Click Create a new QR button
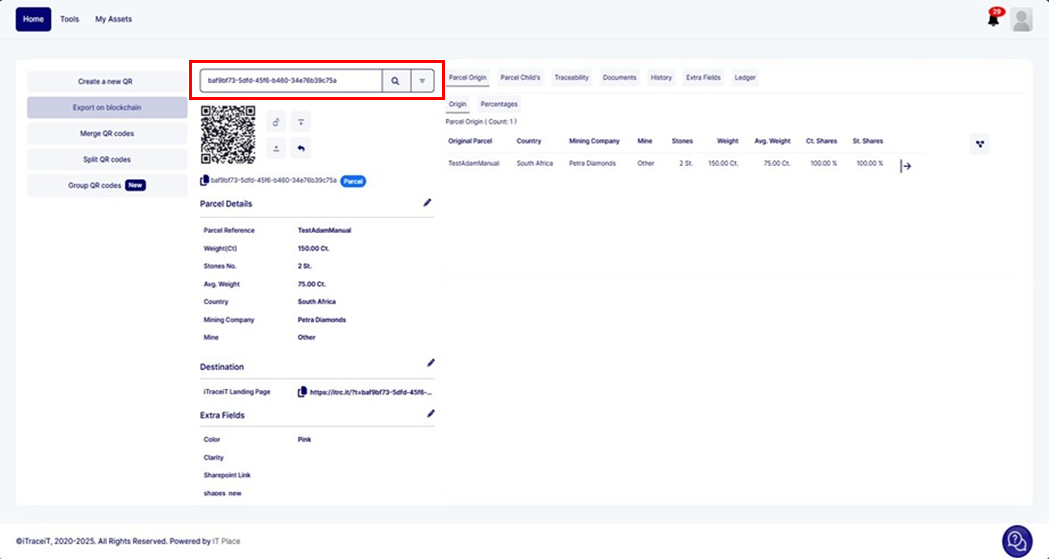Viewport: 1049px width, 559px height. pyautogui.click(x=106, y=81)
